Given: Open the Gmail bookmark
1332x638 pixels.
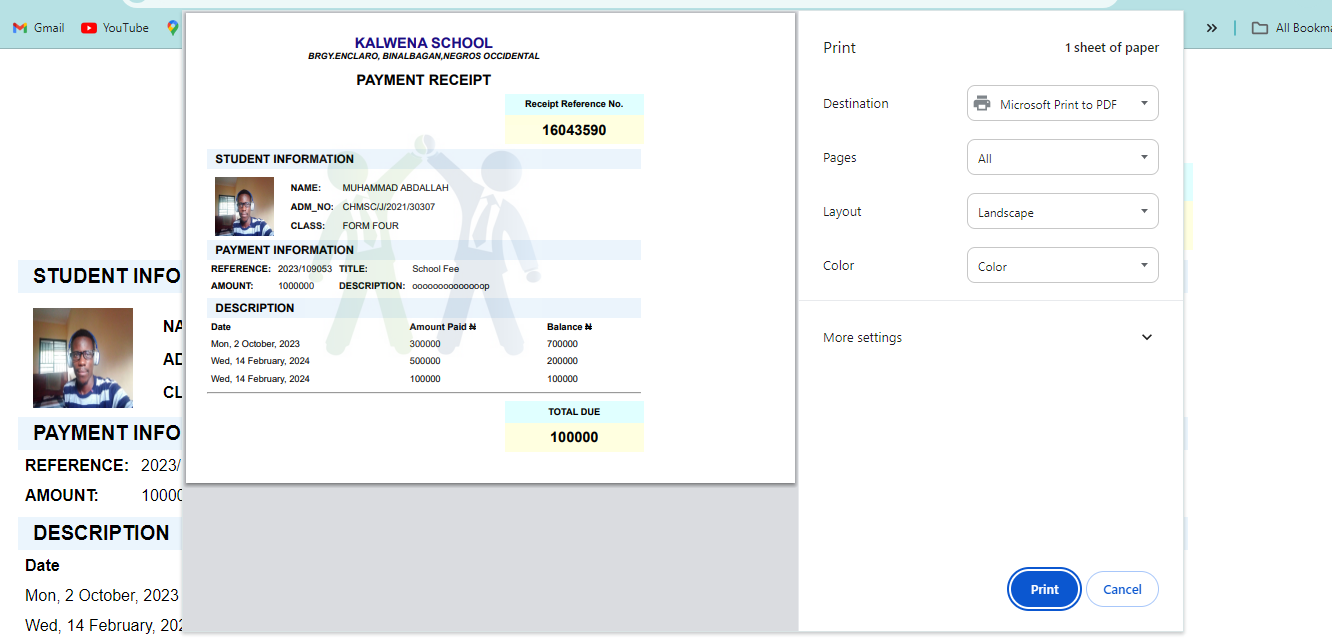Looking at the screenshot, I should [x=39, y=28].
